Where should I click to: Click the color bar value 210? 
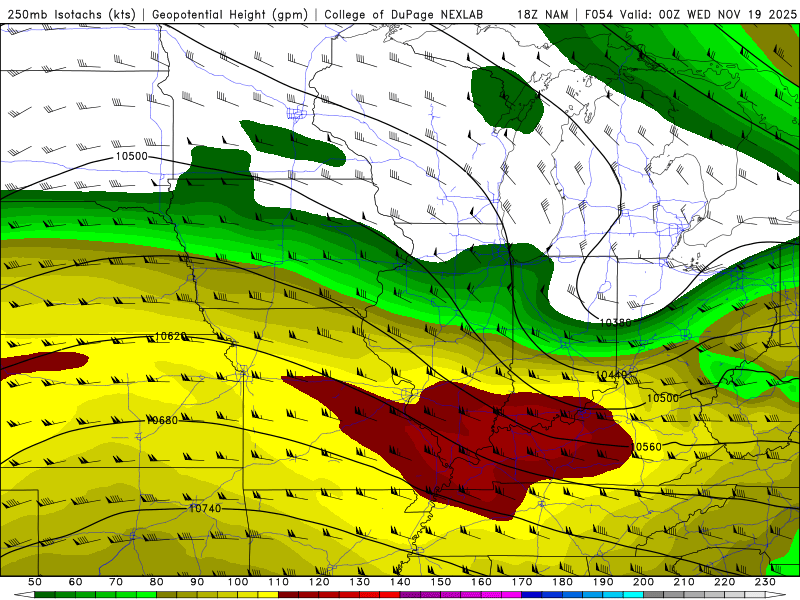(x=684, y=582)
